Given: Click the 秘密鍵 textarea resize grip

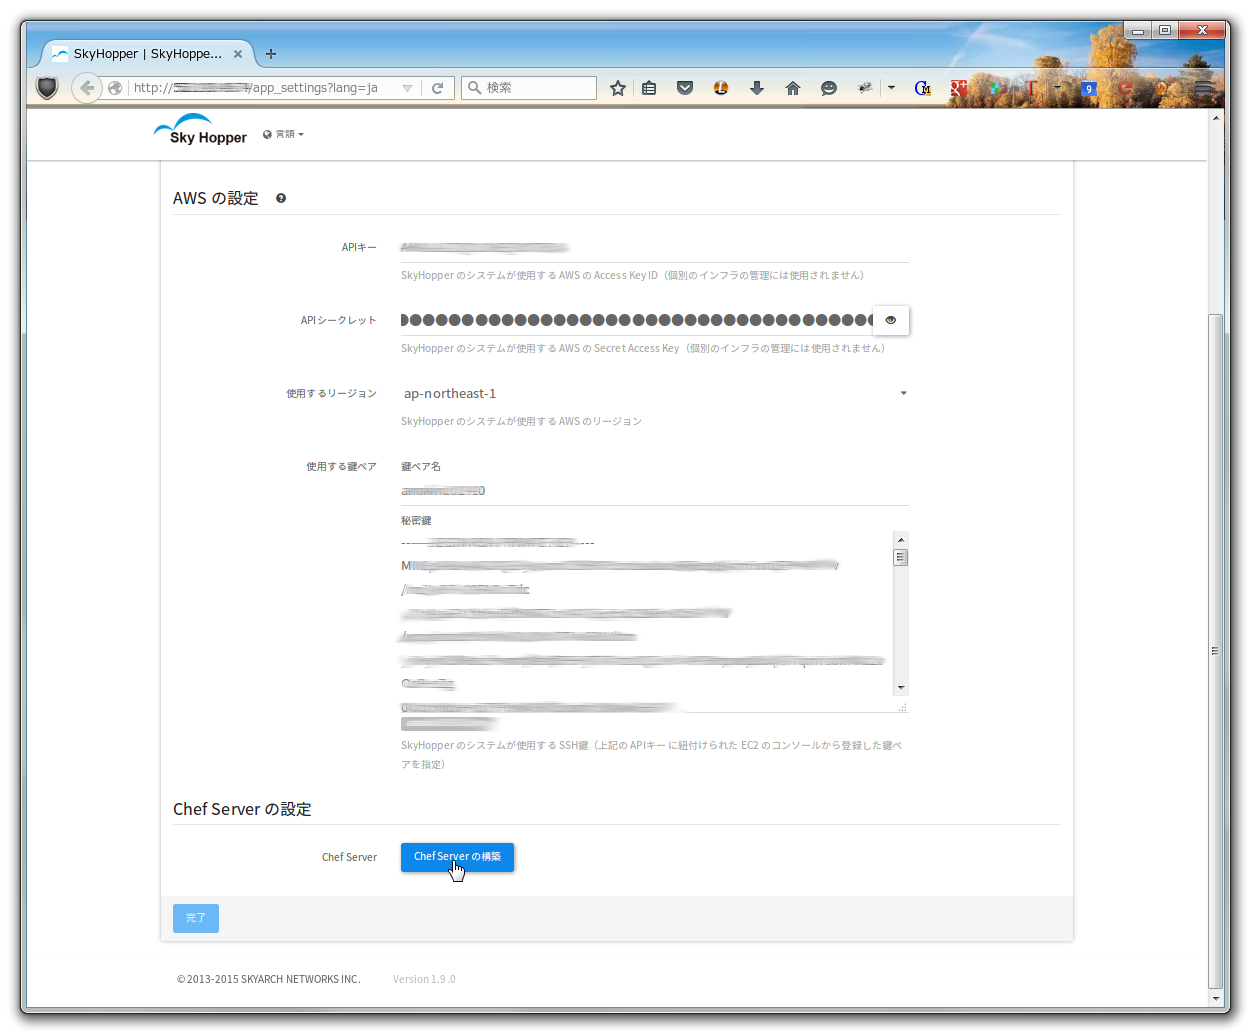Looking at the screenshot, I should [902, 707].
